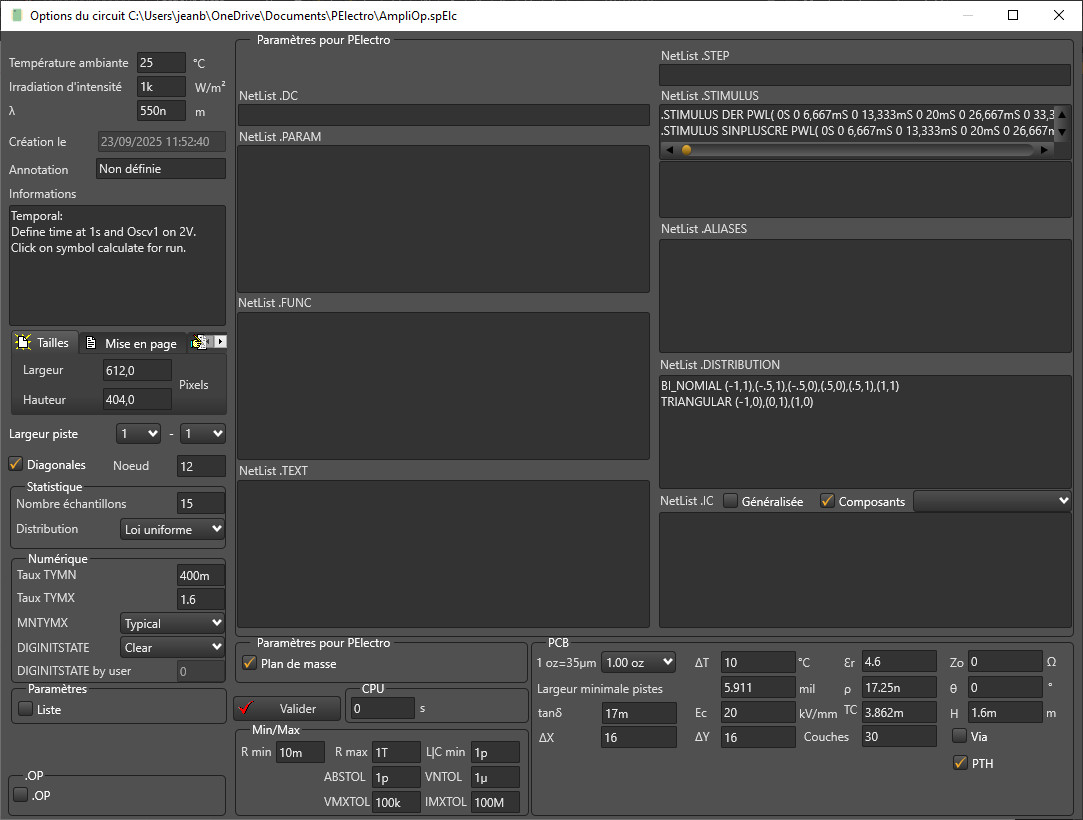The height and width of the screenshot is (820, 1083).
Task: Click the Mise en page document icon
Action: (92, 343)
